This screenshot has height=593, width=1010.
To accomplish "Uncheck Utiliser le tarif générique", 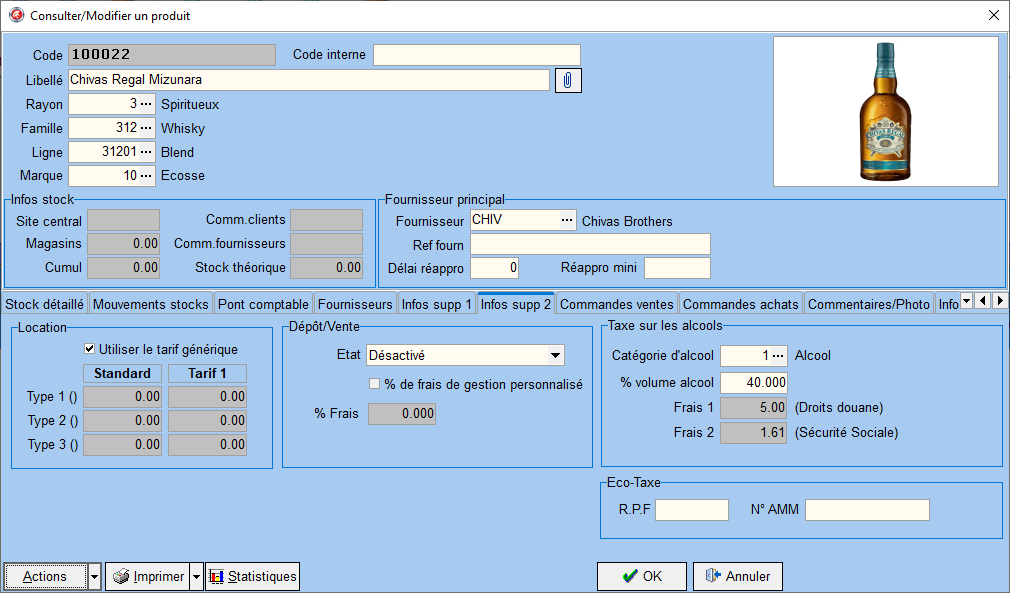I will [x=90, y=350].
